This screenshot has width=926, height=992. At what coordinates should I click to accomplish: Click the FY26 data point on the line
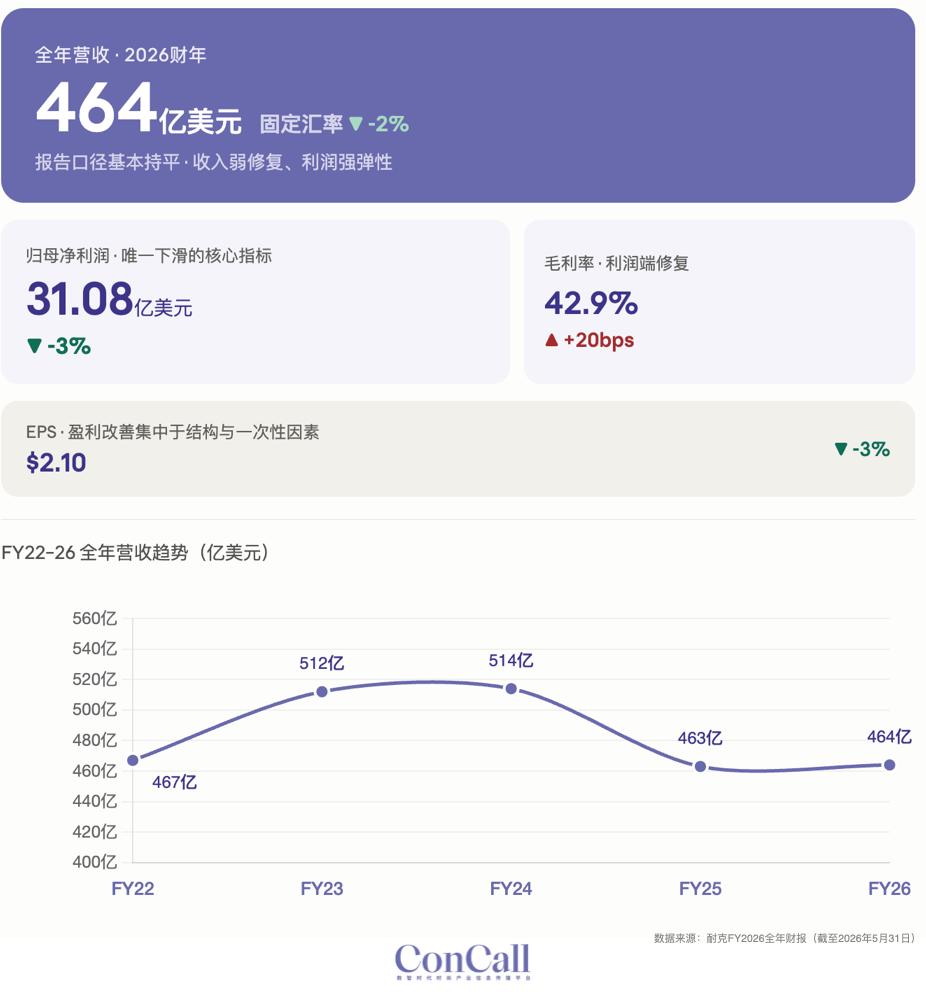[x=889, y=766]
